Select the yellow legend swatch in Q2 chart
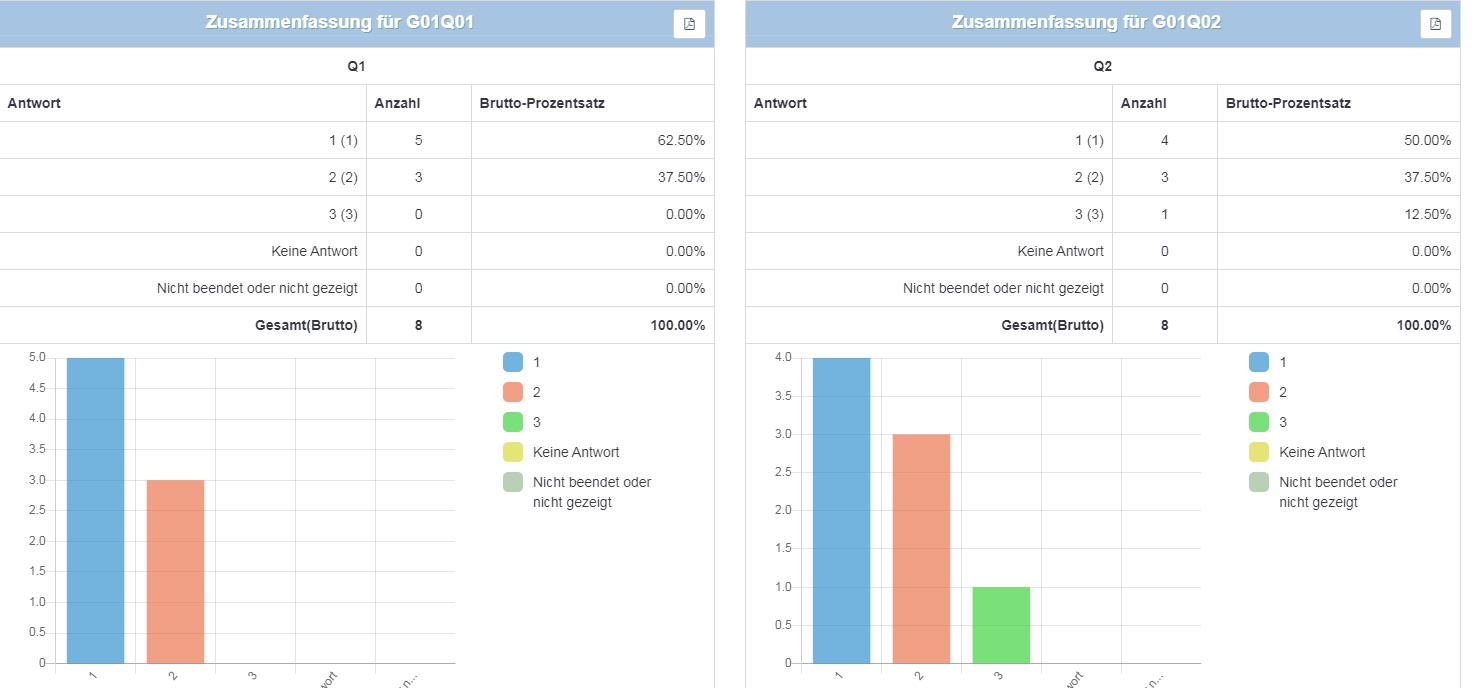This screenshot has width=1472, height=688. (1259, 452)
